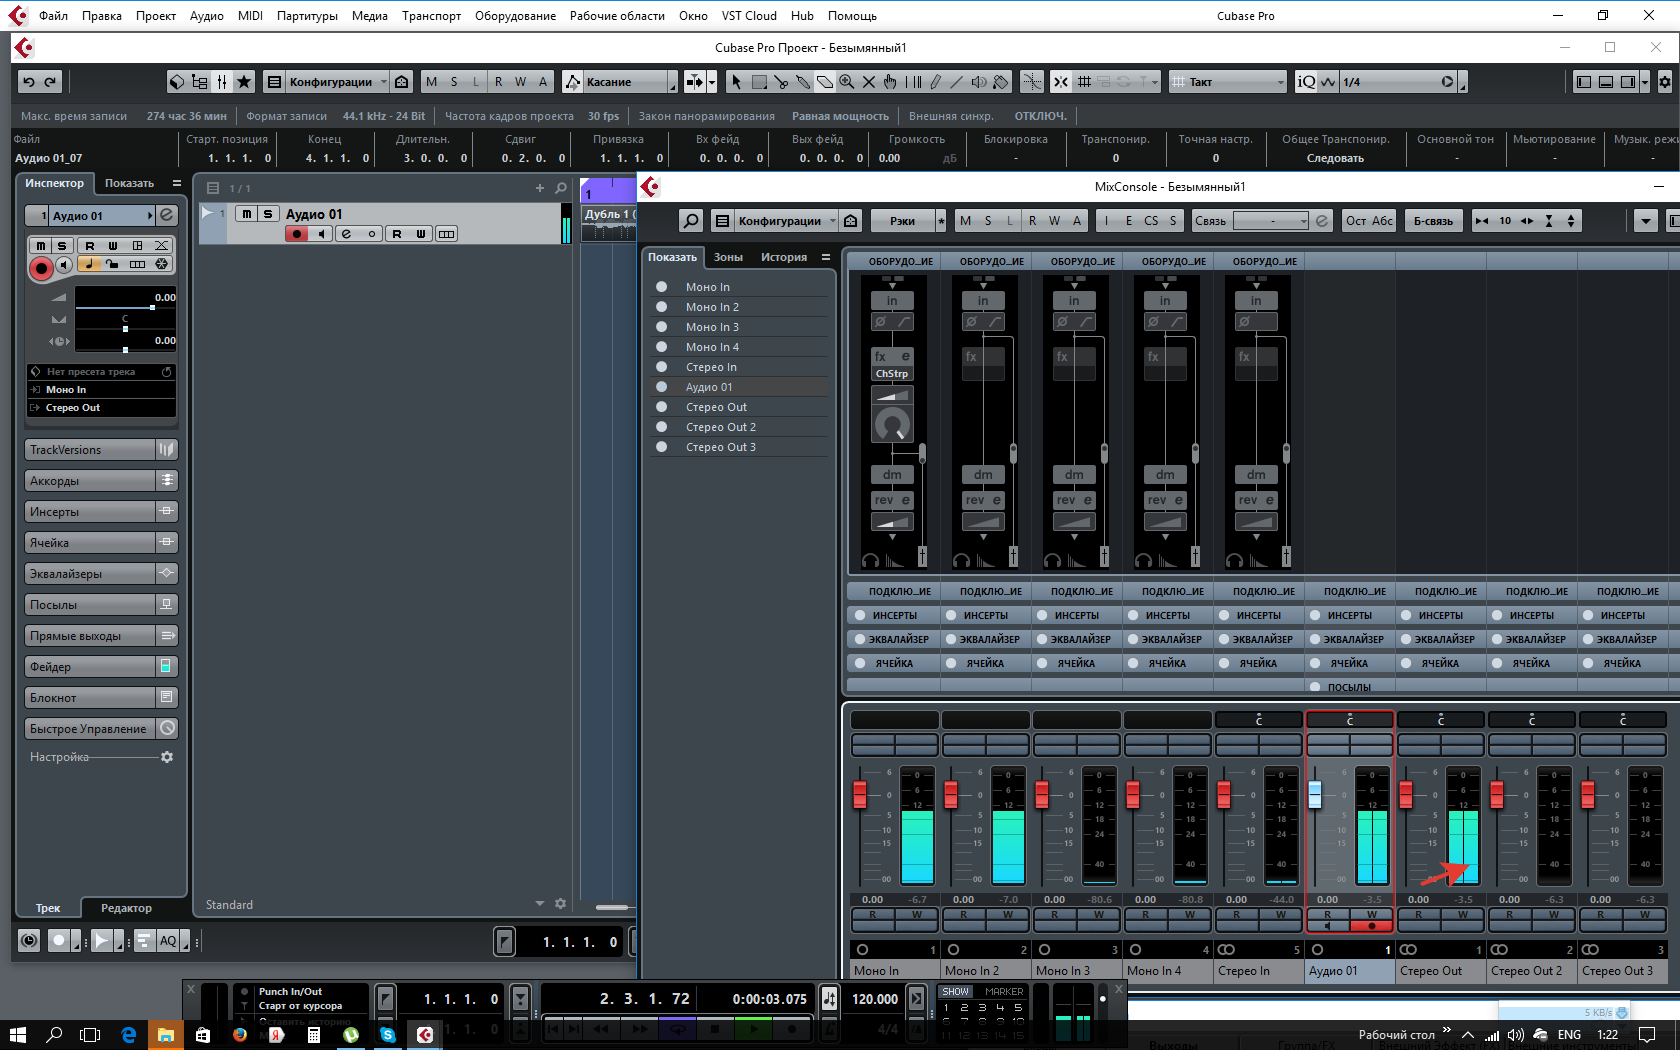Viewport: 1680px width, 1050px height.
Task: Open Skype from the taskbar
Action: [x=388, y=1035]
